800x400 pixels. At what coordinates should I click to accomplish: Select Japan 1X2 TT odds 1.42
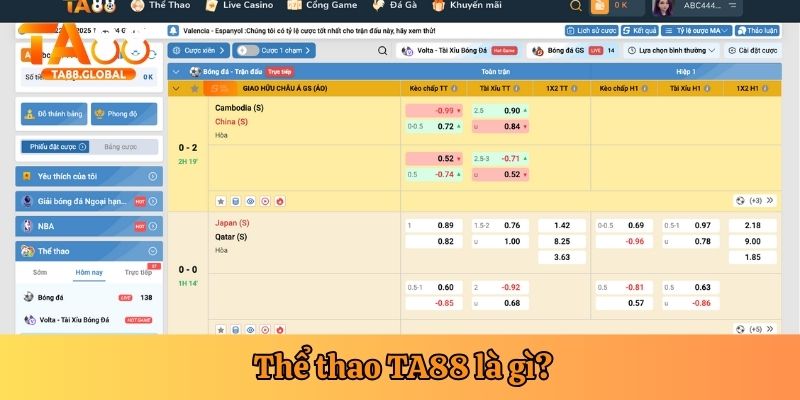(562, 226)
